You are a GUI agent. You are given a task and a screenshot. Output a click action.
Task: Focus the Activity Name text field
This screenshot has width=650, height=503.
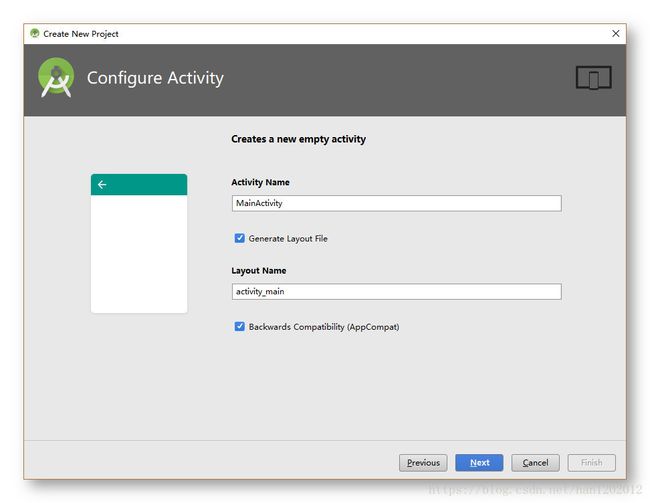coord(396,203)
